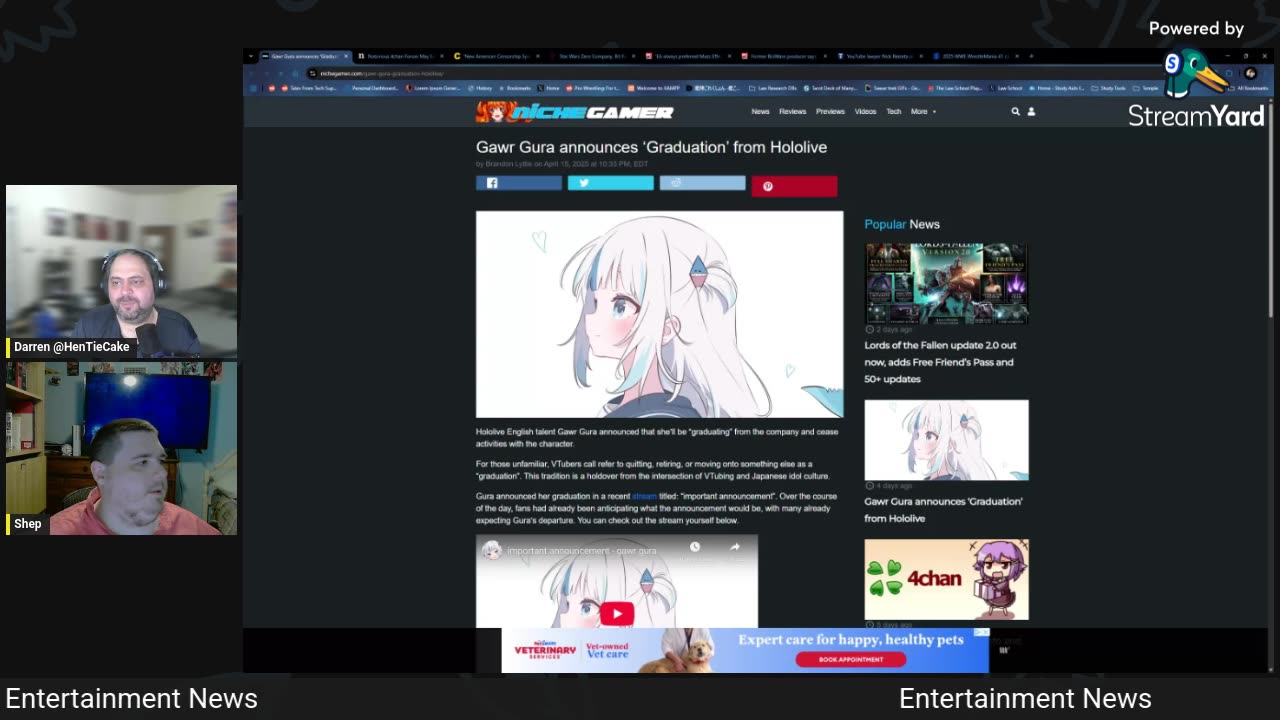This screenshot has height=720, width=1280.
Task: Open the site search magnifier icon
Action: tap(1015, 112)
